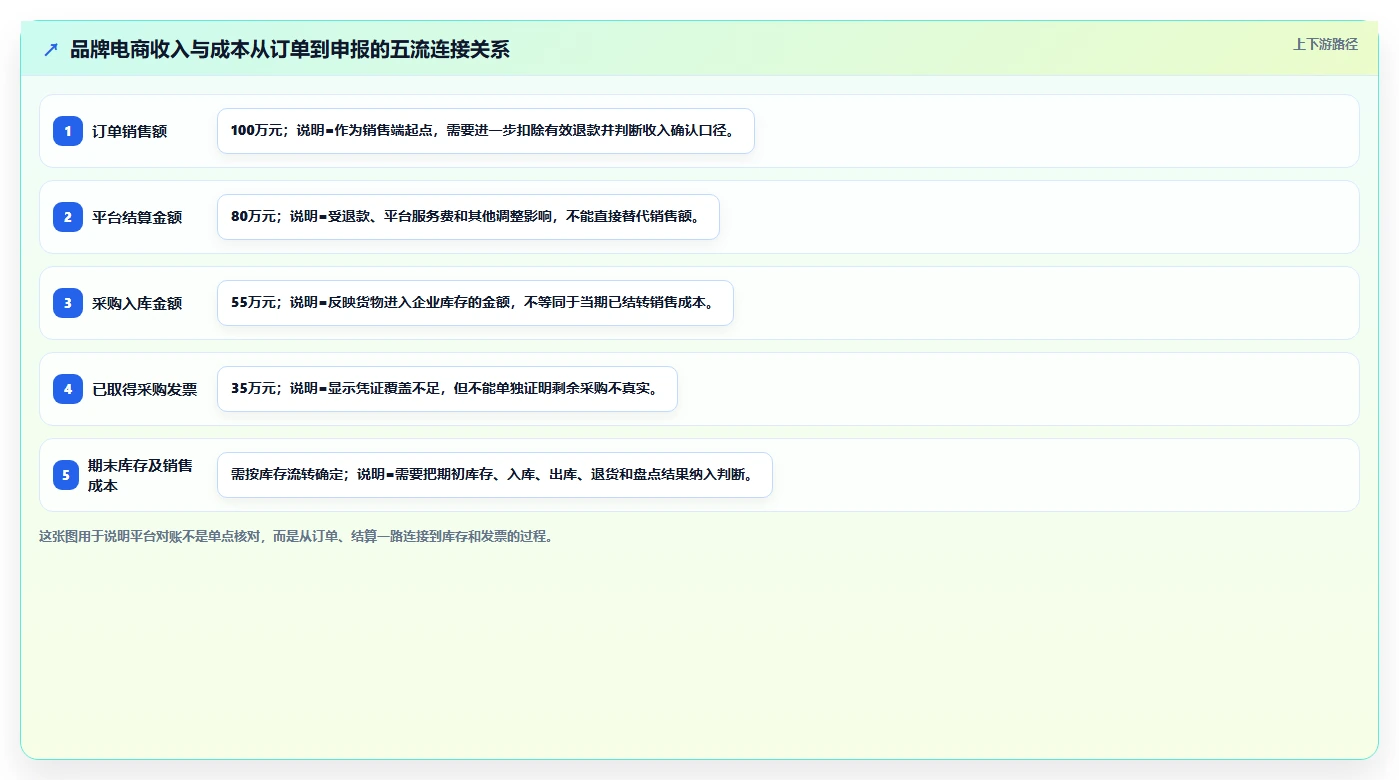Click the title 品牌电商收入与成本从订单到申报的五流连接关系

[290, 49]
